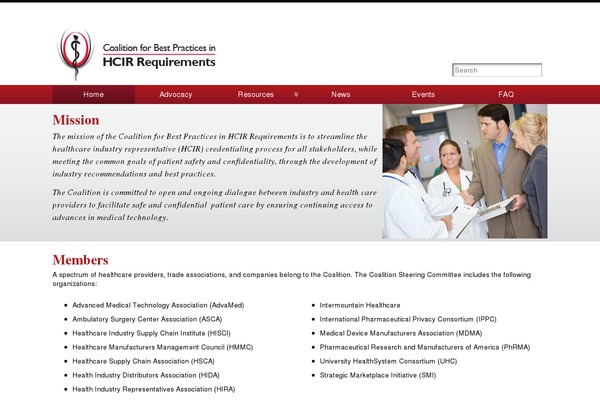Expand the Resources dropdown chevron
The width and height of the screenshot is (600, 400).
(296, 95)
